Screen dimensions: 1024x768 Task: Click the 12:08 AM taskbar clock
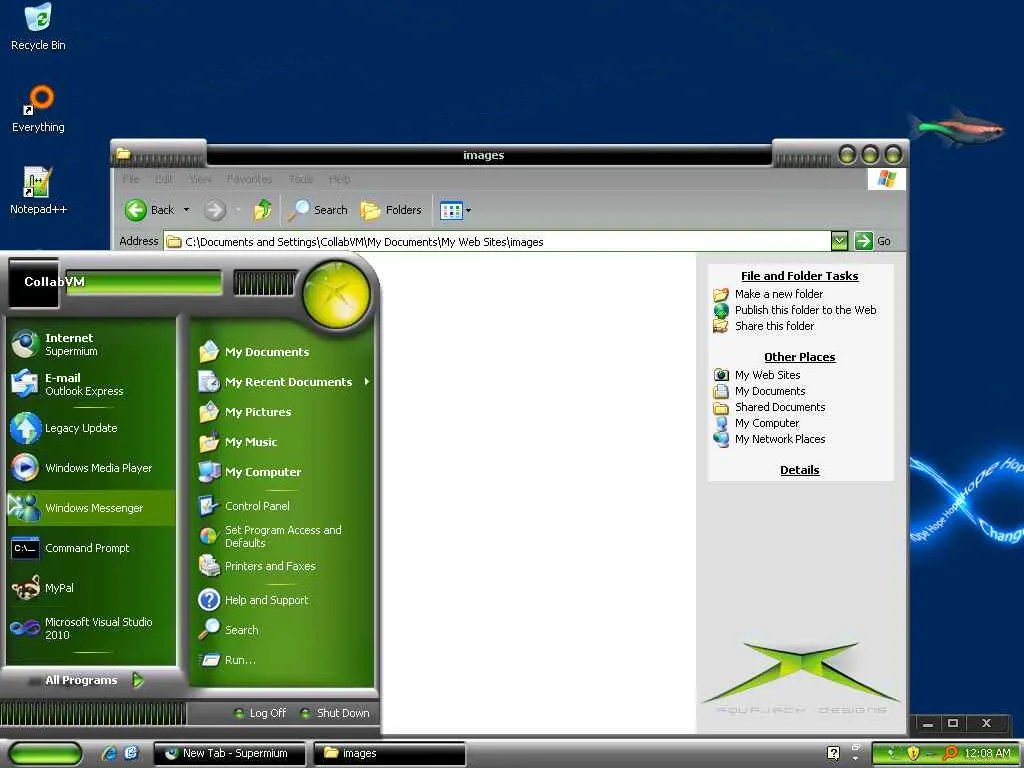coord(987,754)
